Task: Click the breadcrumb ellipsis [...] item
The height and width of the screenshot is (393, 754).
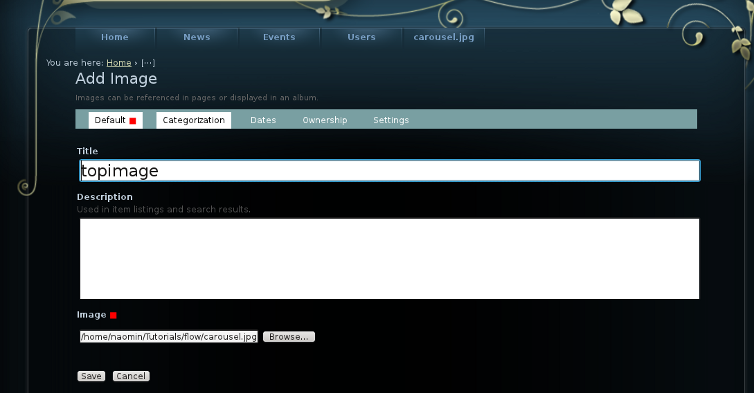Action: click(x=148, y=63)
